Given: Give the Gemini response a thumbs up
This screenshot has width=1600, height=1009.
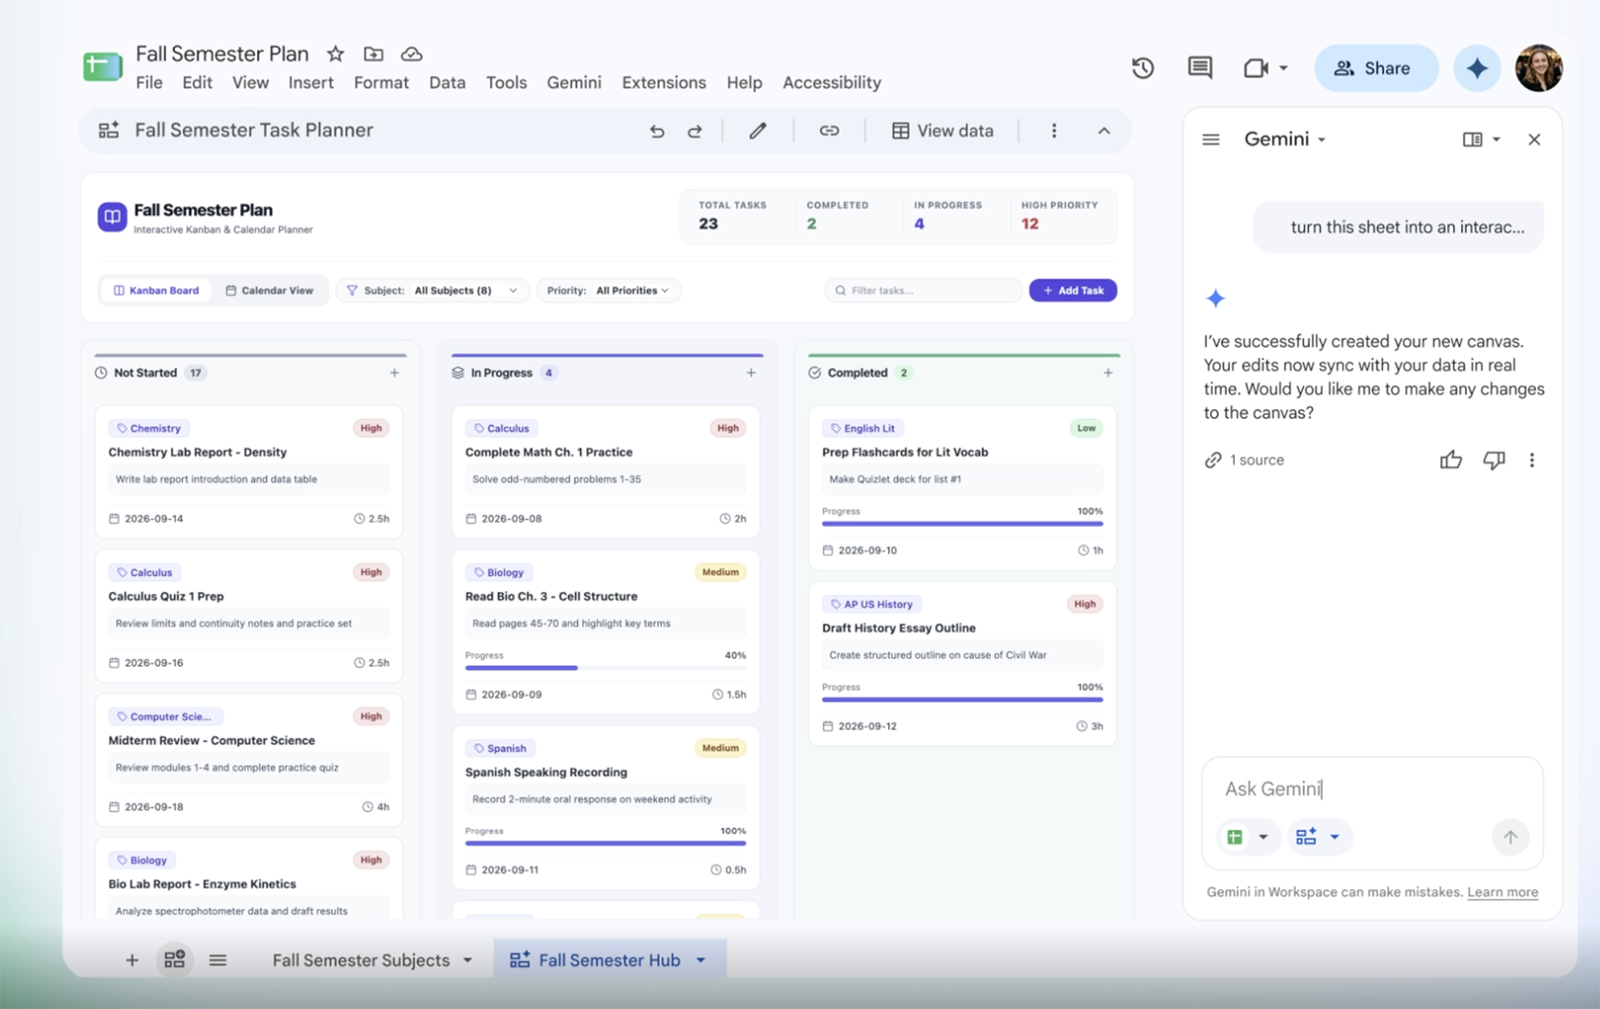Looking at the screenshot, I should pos(1451,460).
